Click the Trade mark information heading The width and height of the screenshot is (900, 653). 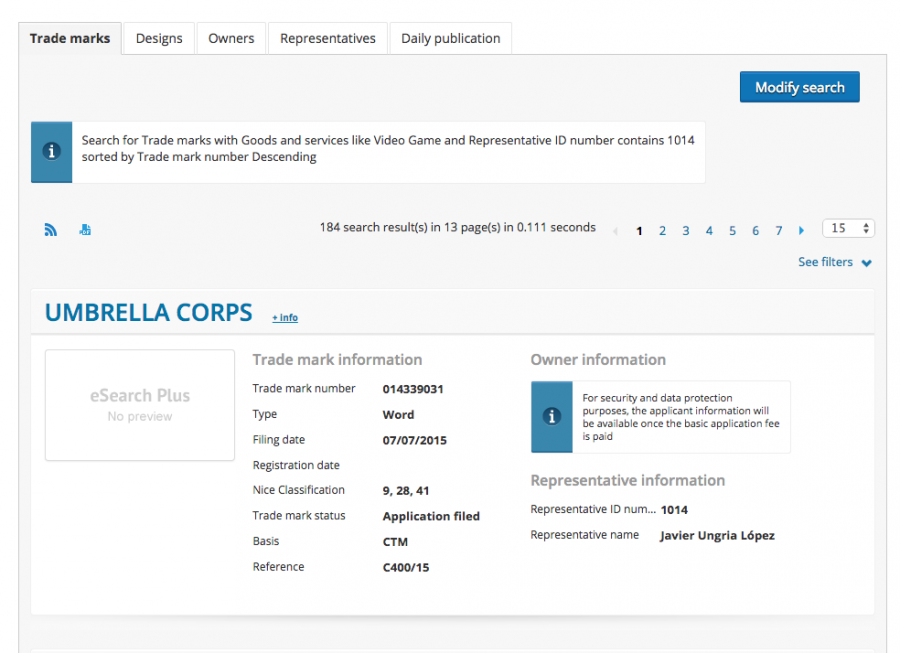[x=338, y=360]
